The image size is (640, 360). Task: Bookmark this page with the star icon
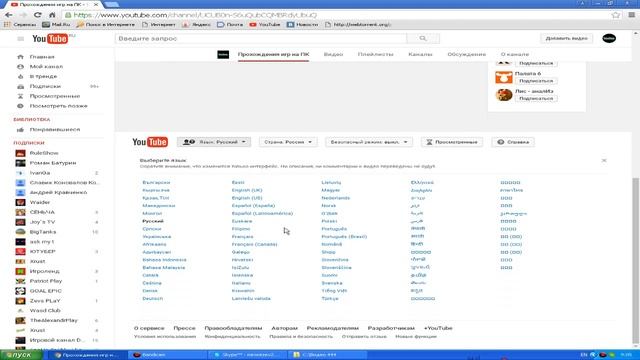pyautogui.click(x=616, y=15)
